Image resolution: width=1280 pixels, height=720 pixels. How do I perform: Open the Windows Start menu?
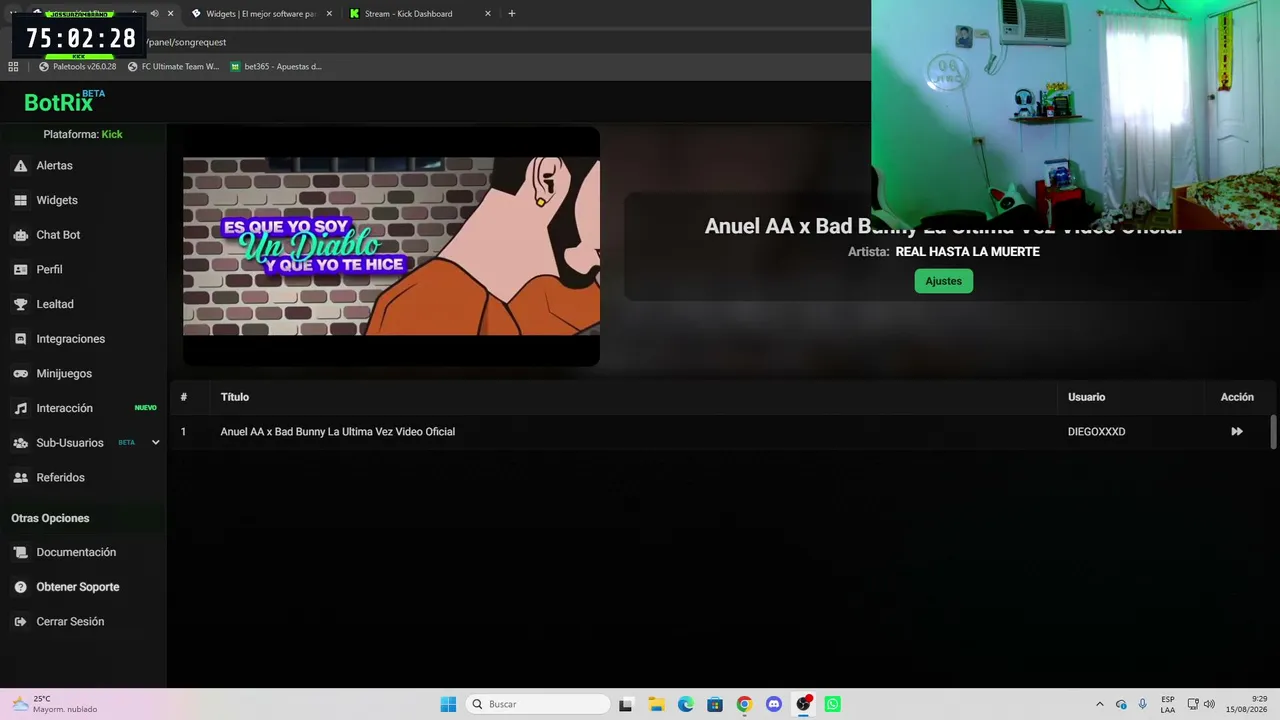[x=448, y=704]
